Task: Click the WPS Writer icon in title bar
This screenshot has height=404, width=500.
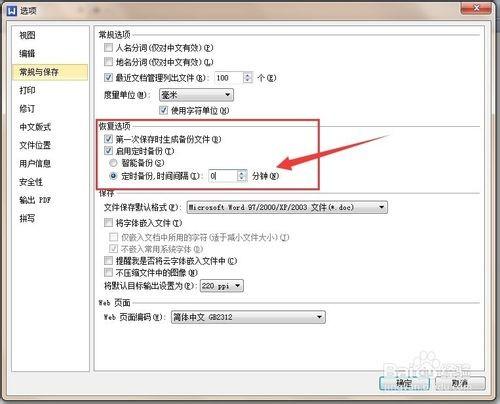Action: click(12, 11)
